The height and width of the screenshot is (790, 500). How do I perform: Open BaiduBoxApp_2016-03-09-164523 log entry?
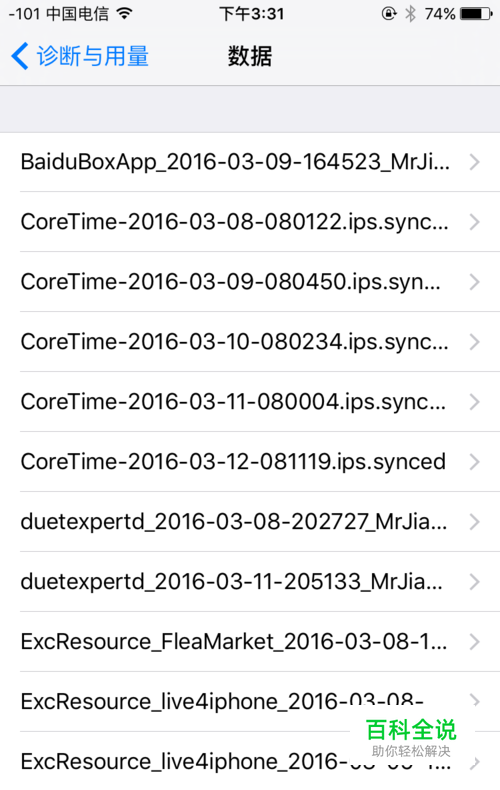point(250,162)
